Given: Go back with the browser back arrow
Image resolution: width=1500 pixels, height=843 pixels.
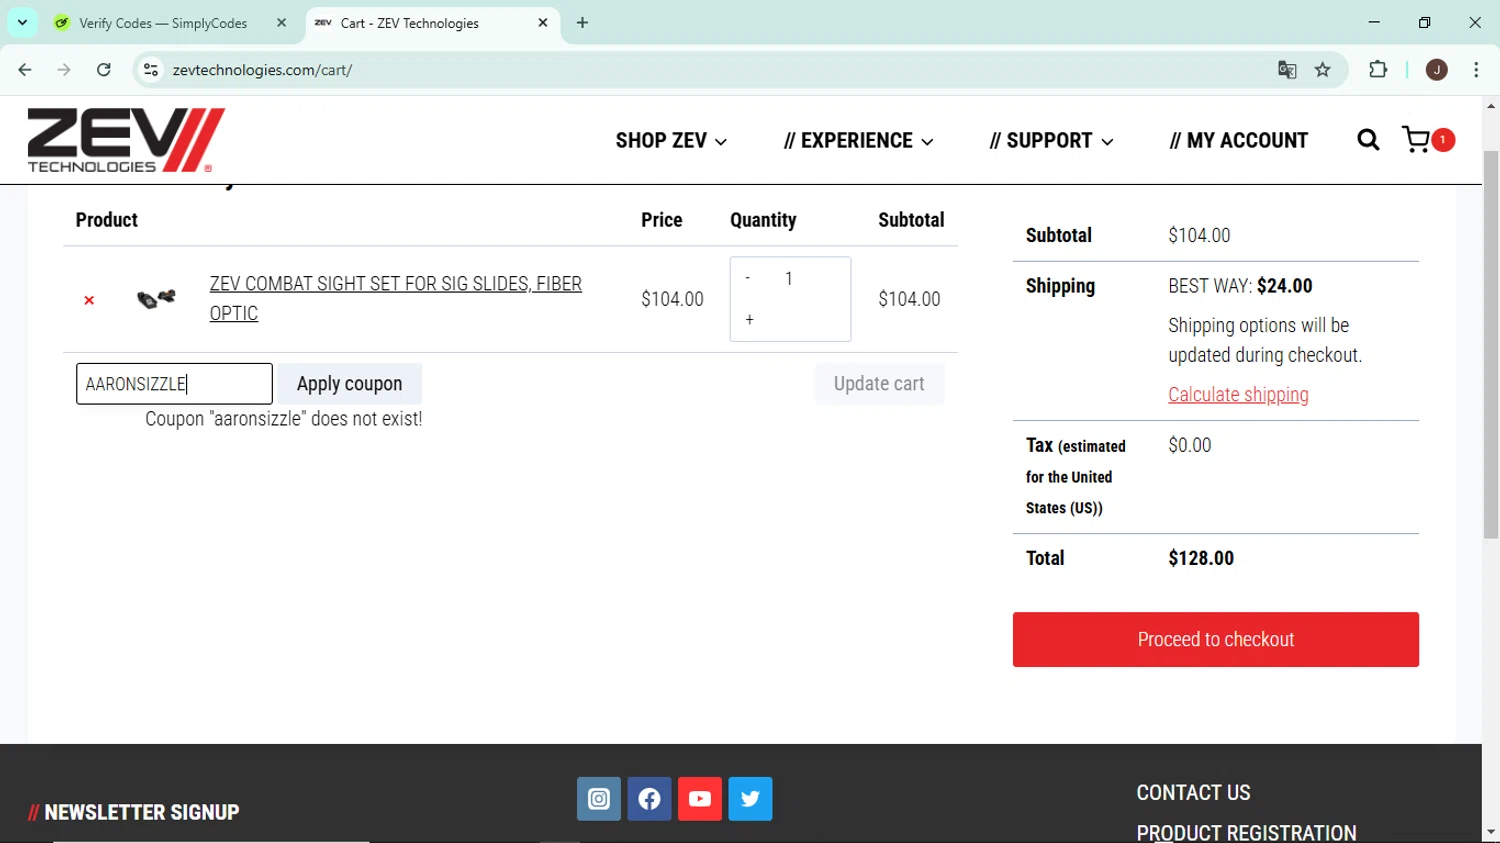Looking at the screenshot, I should pyautogui.click(x=25, y=70).
